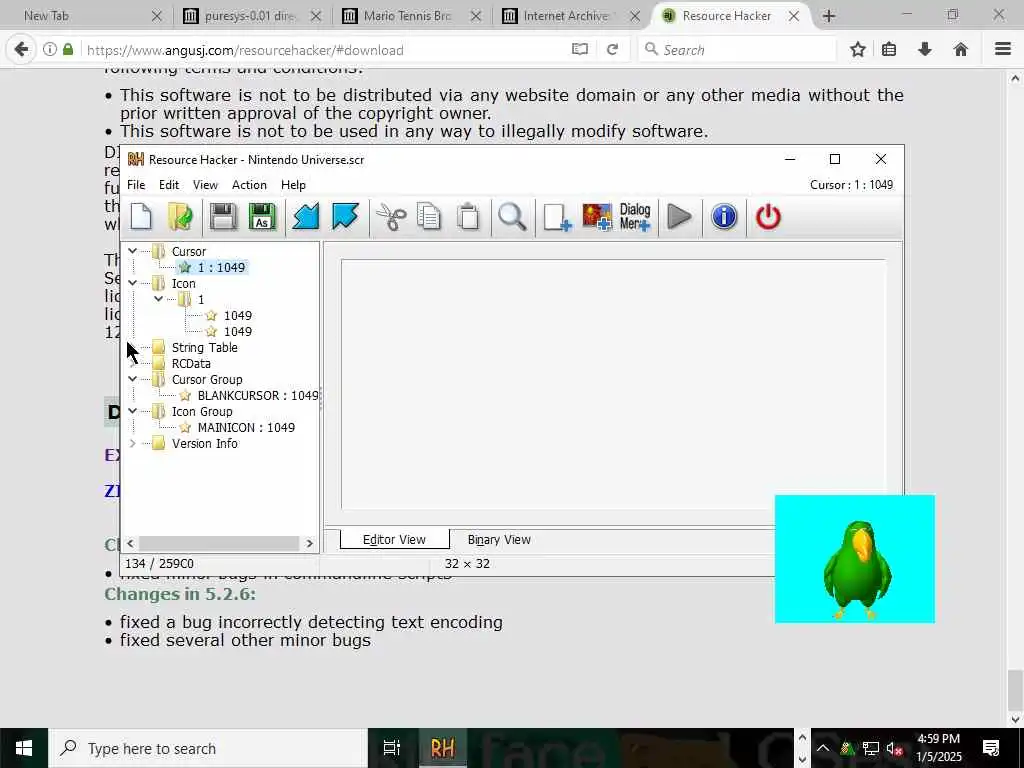Screen dimensions: 1024x768
Task: Click the tree panel's left scroll arrow
Action: click(x=130, y=543)
